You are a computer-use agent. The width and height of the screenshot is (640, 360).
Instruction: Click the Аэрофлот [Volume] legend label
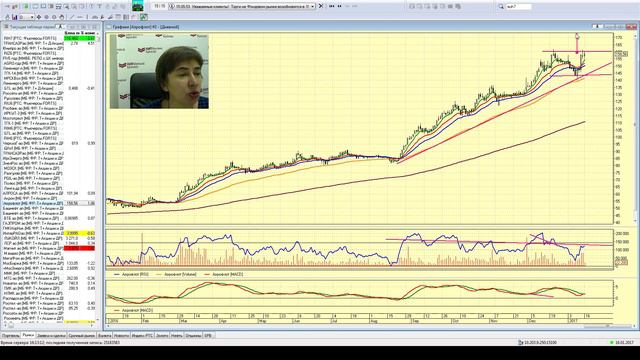[180, 274]
